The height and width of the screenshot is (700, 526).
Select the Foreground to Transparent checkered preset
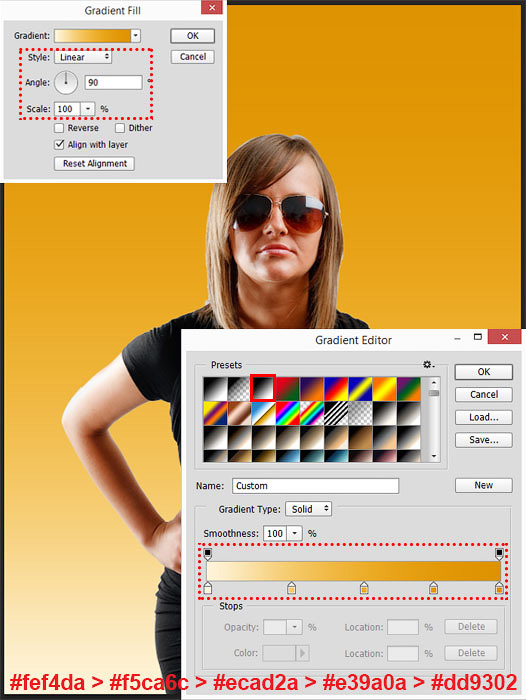pyautogui.click(x=239, y=389)
